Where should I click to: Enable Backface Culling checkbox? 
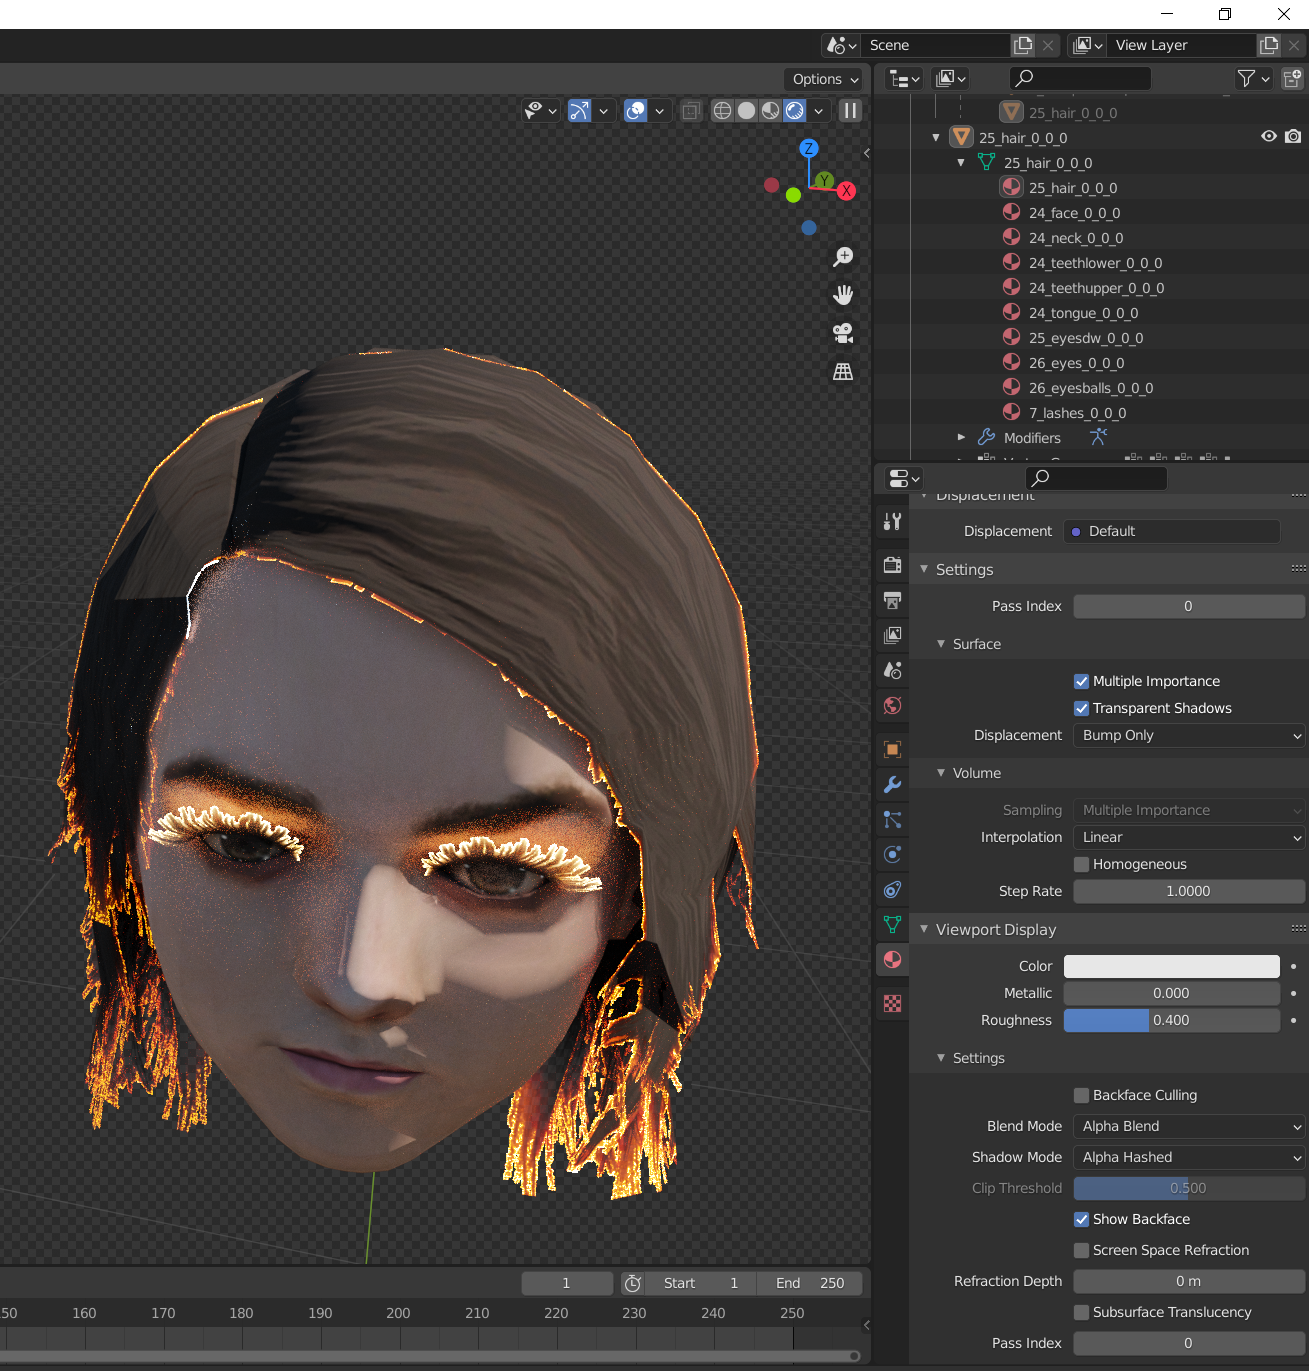tap(1081, 1095)
